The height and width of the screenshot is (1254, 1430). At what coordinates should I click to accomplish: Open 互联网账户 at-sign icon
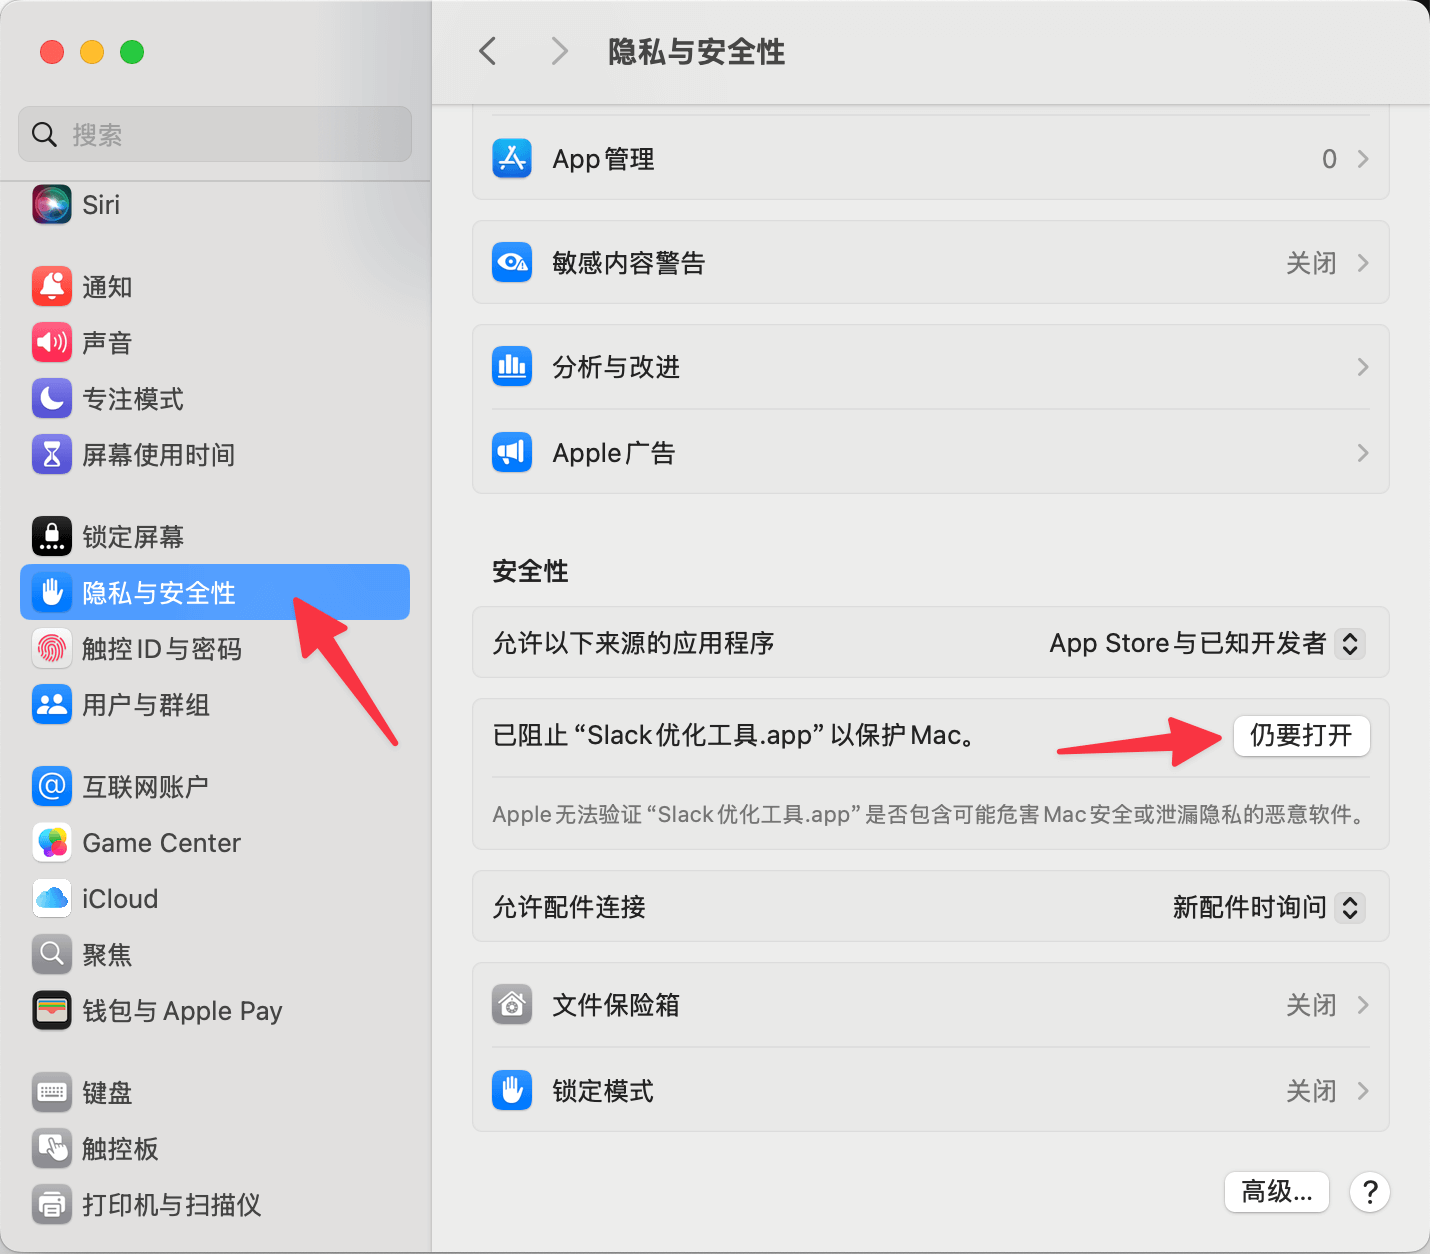click(x=52, y=787)
